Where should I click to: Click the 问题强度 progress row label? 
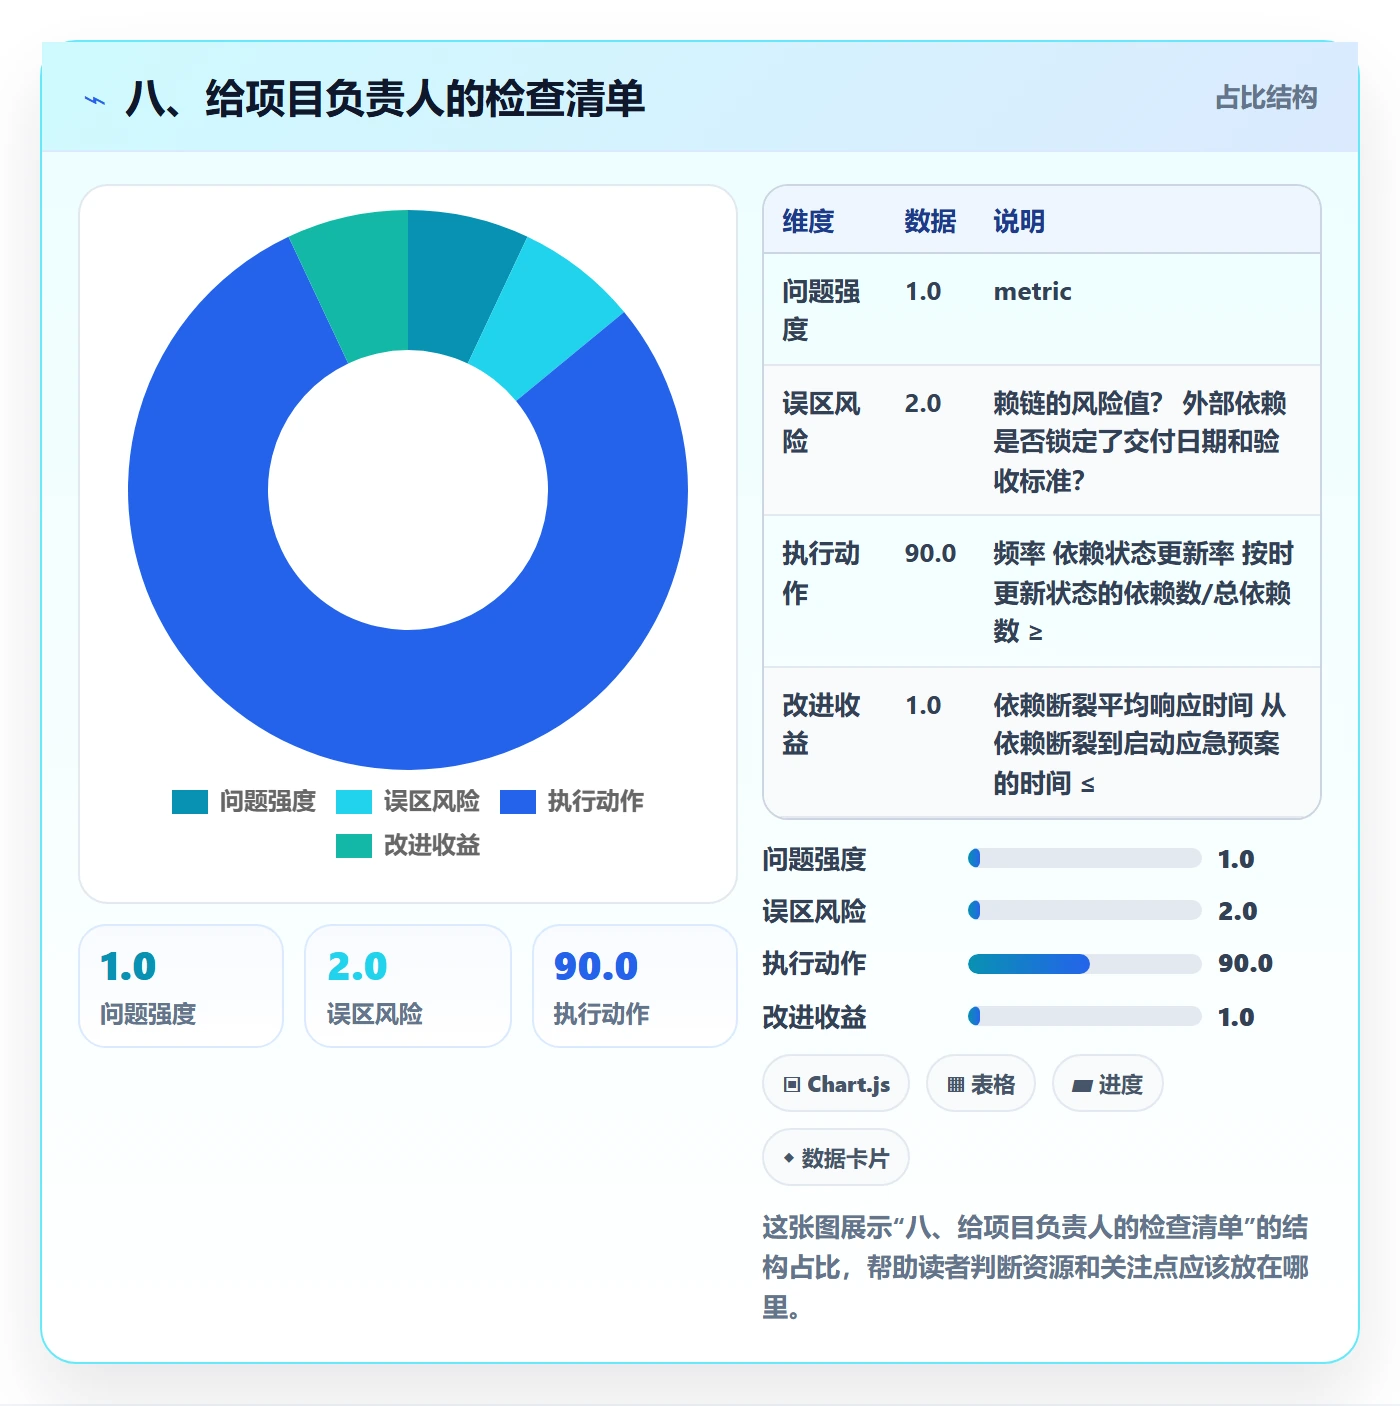[814, 859]
